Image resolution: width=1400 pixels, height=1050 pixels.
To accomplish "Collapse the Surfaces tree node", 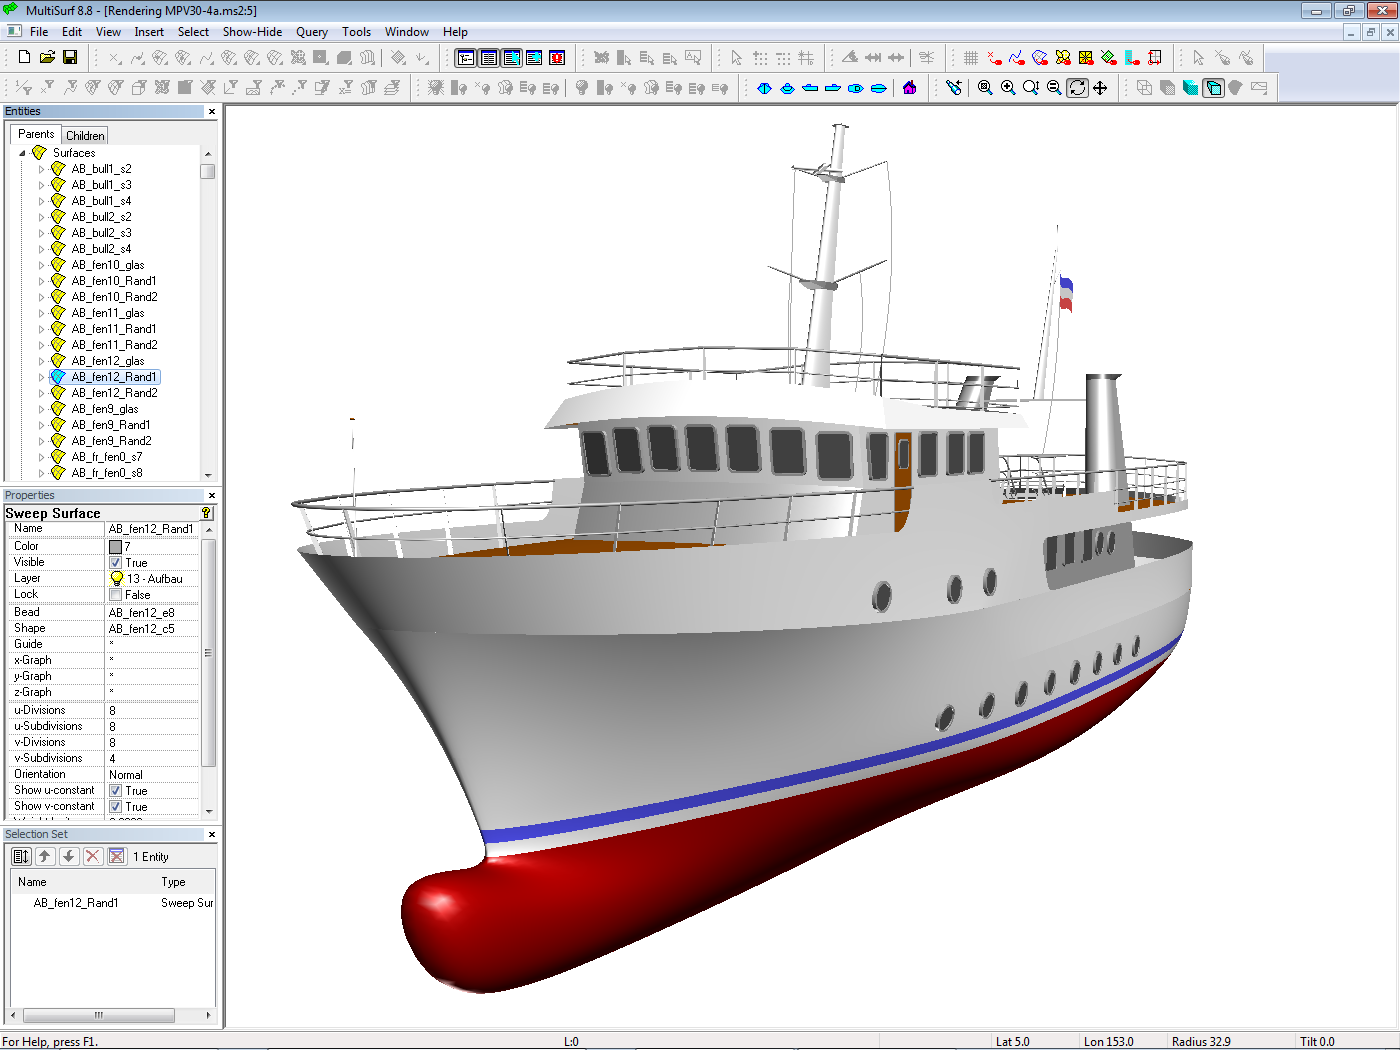I will point(23,153).
